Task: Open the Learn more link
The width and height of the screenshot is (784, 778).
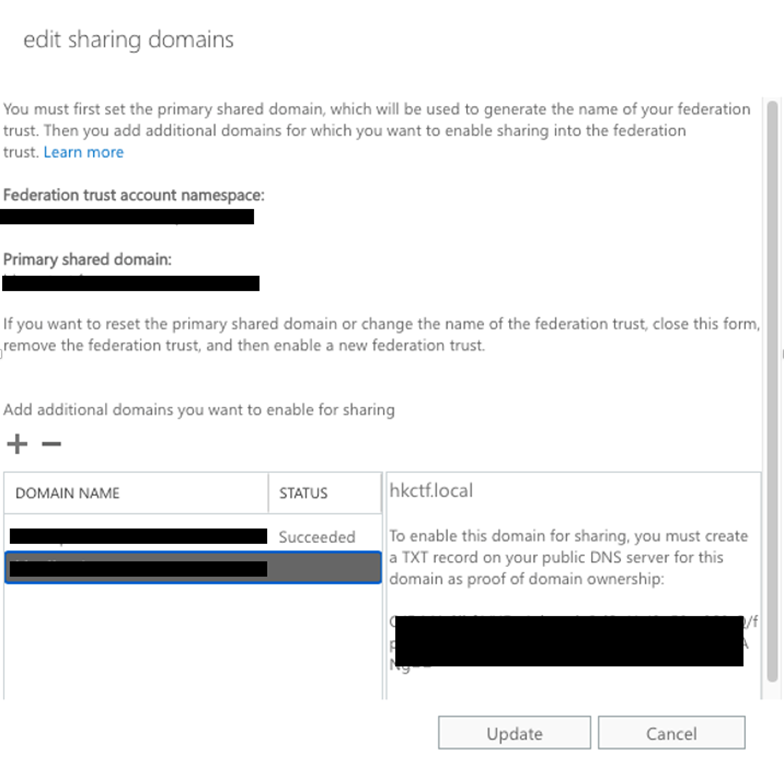Action: click(x=84, y=152)
